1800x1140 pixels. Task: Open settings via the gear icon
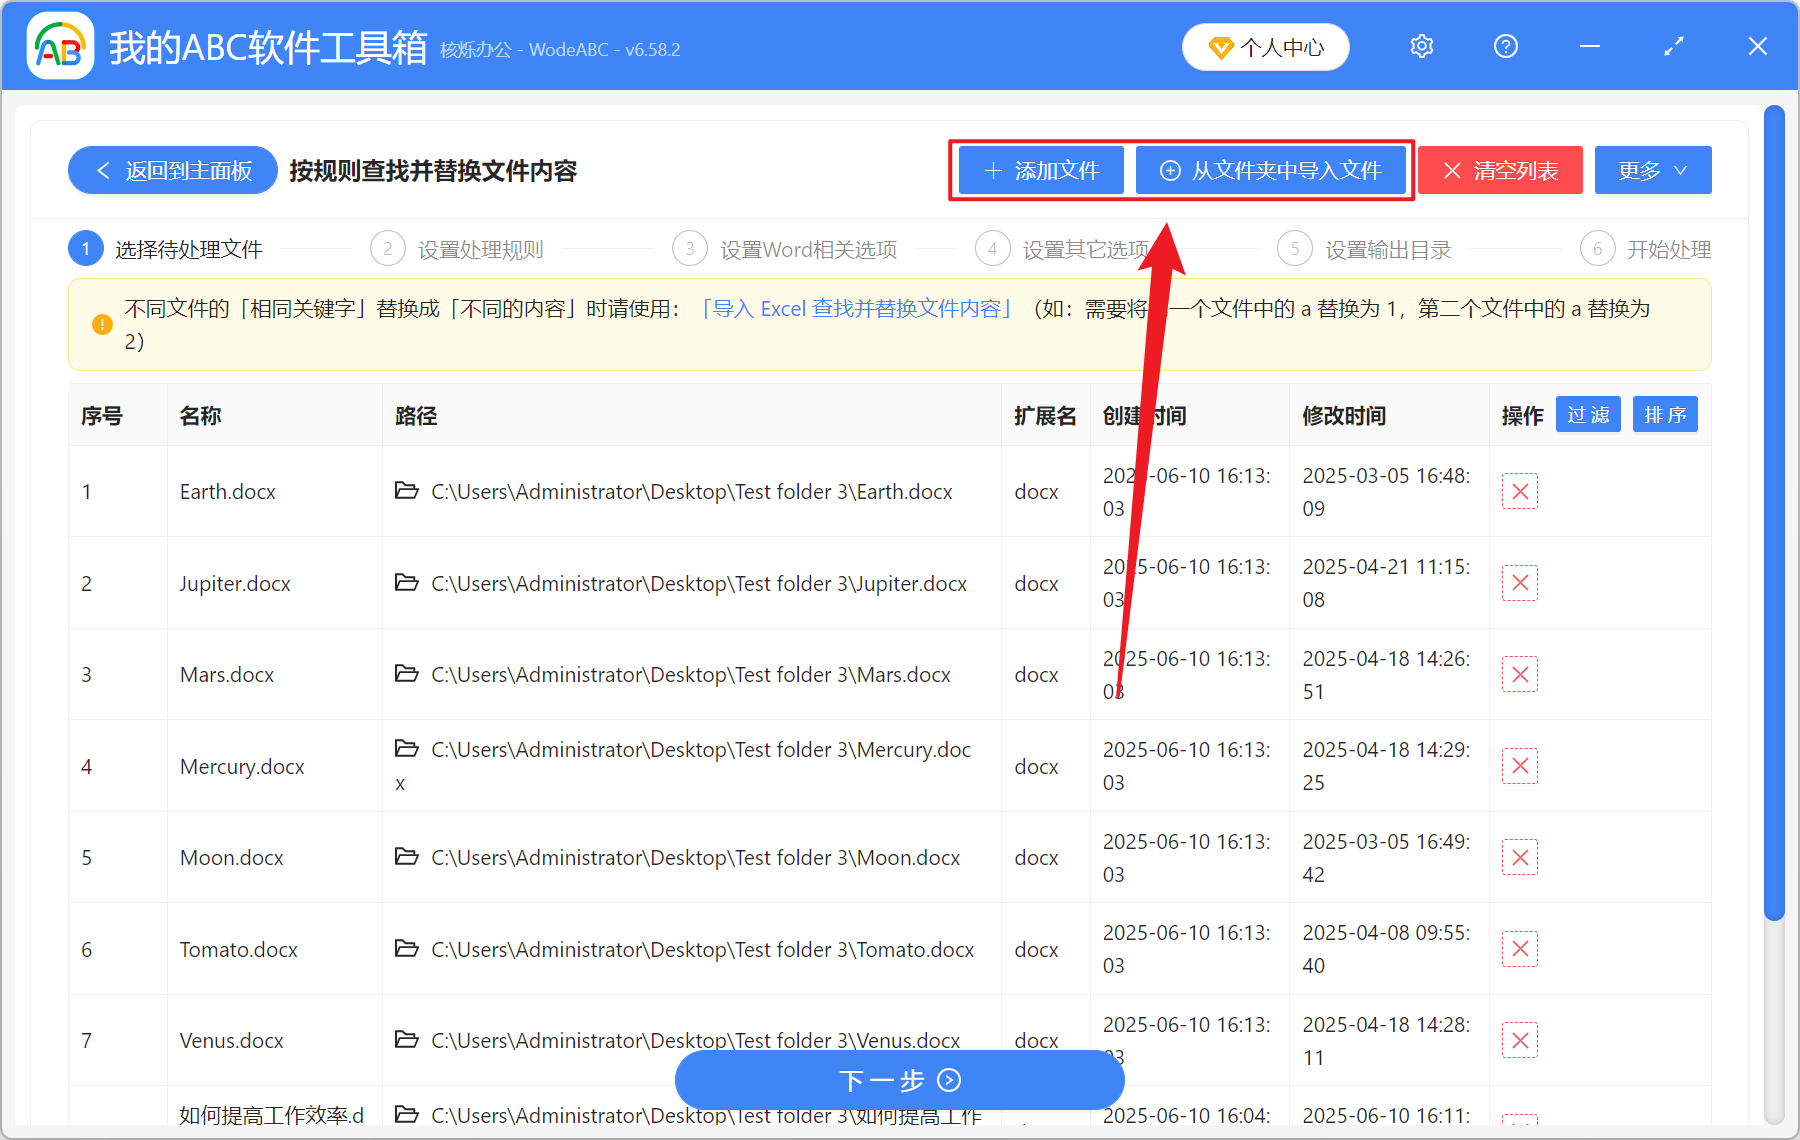(x=1421, y=46)
